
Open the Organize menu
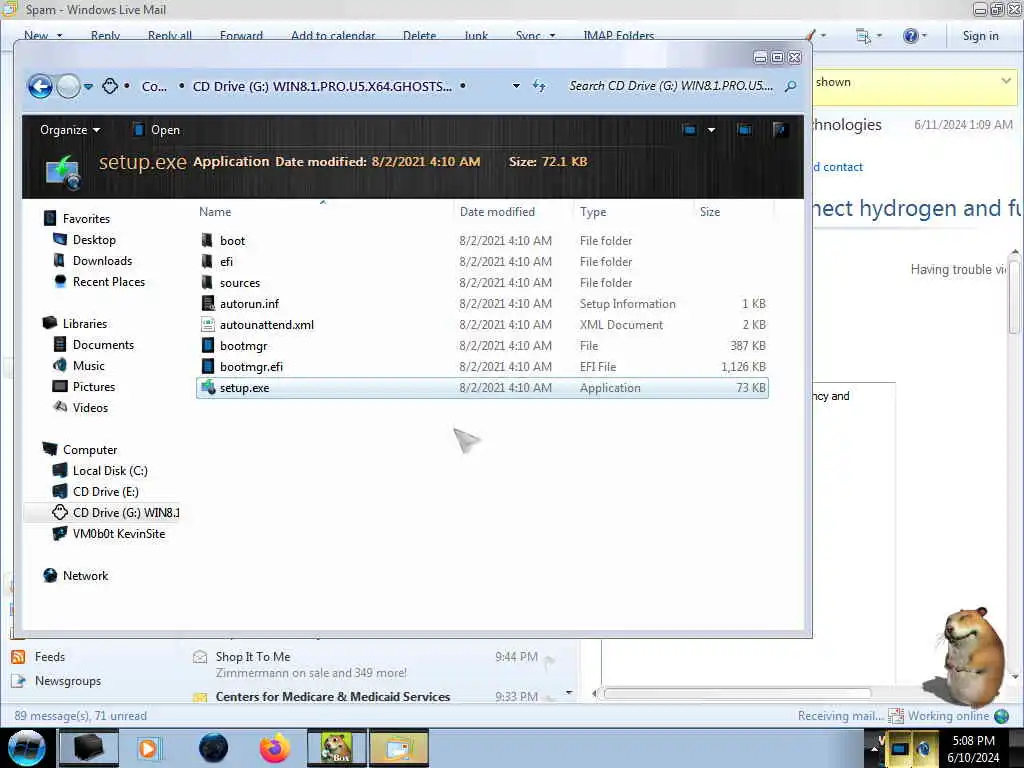tap(70, 130)
